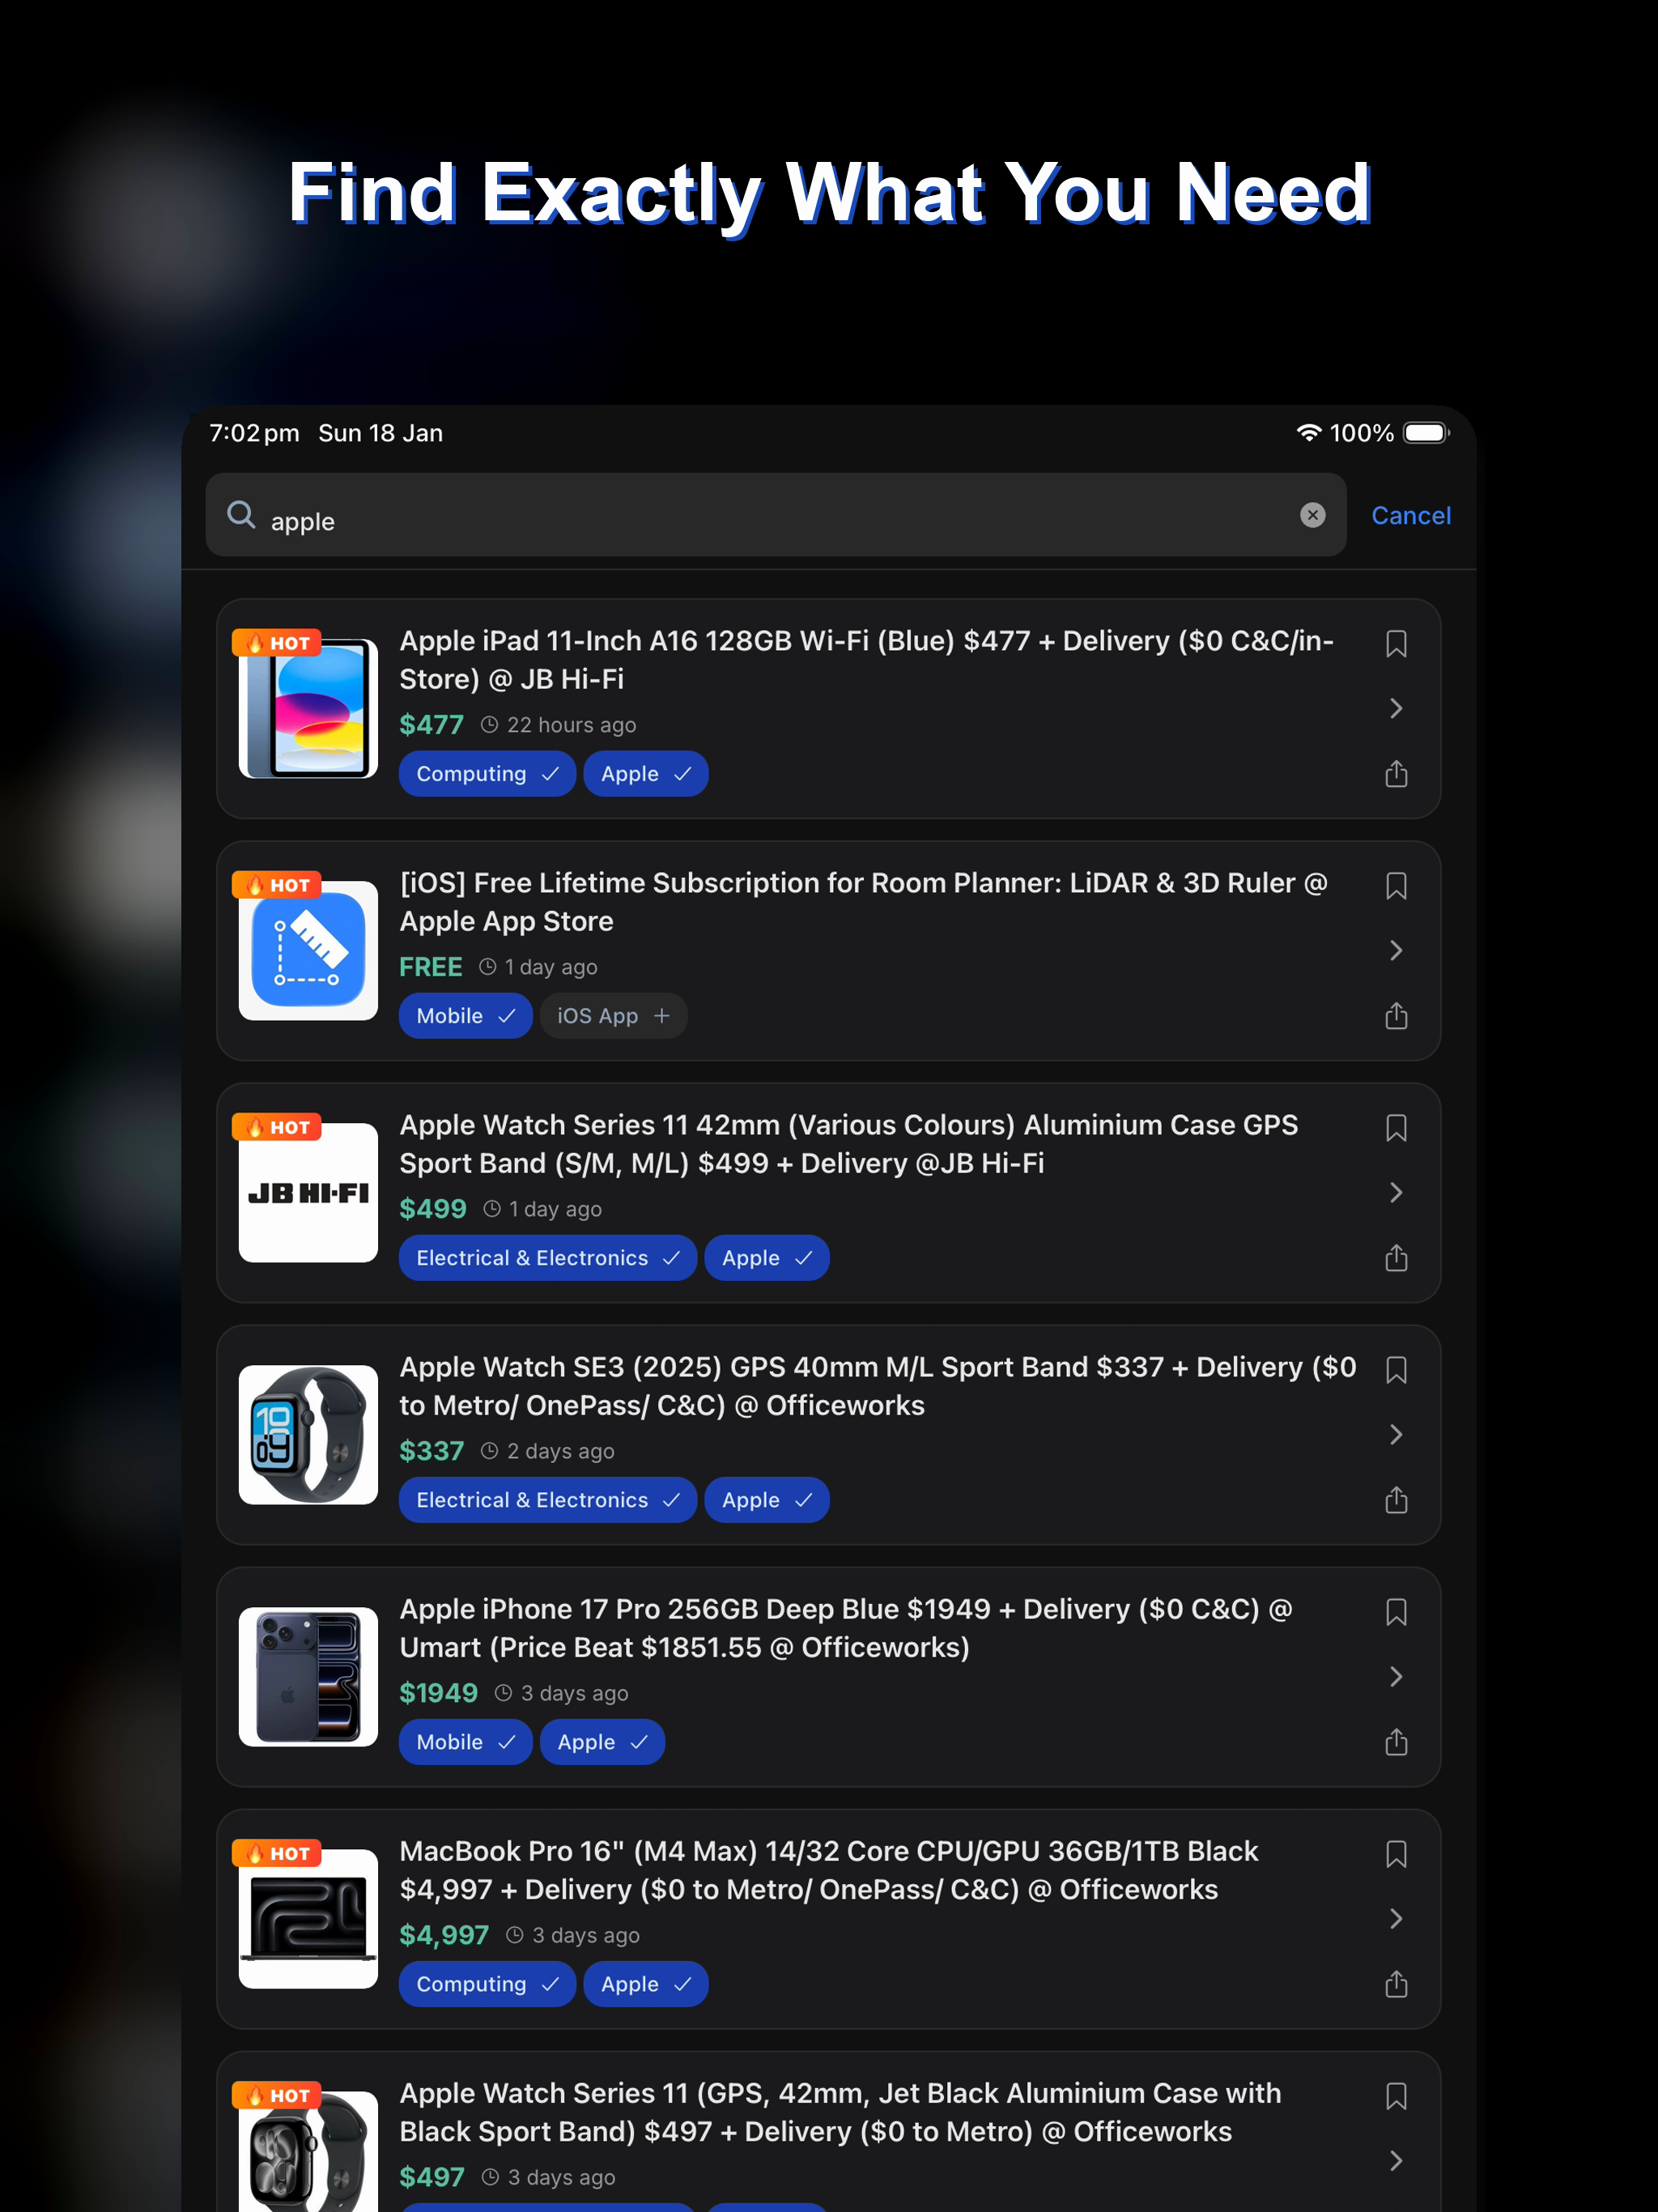Toggle the Apple tag on the iPad deal

point(646,774)
